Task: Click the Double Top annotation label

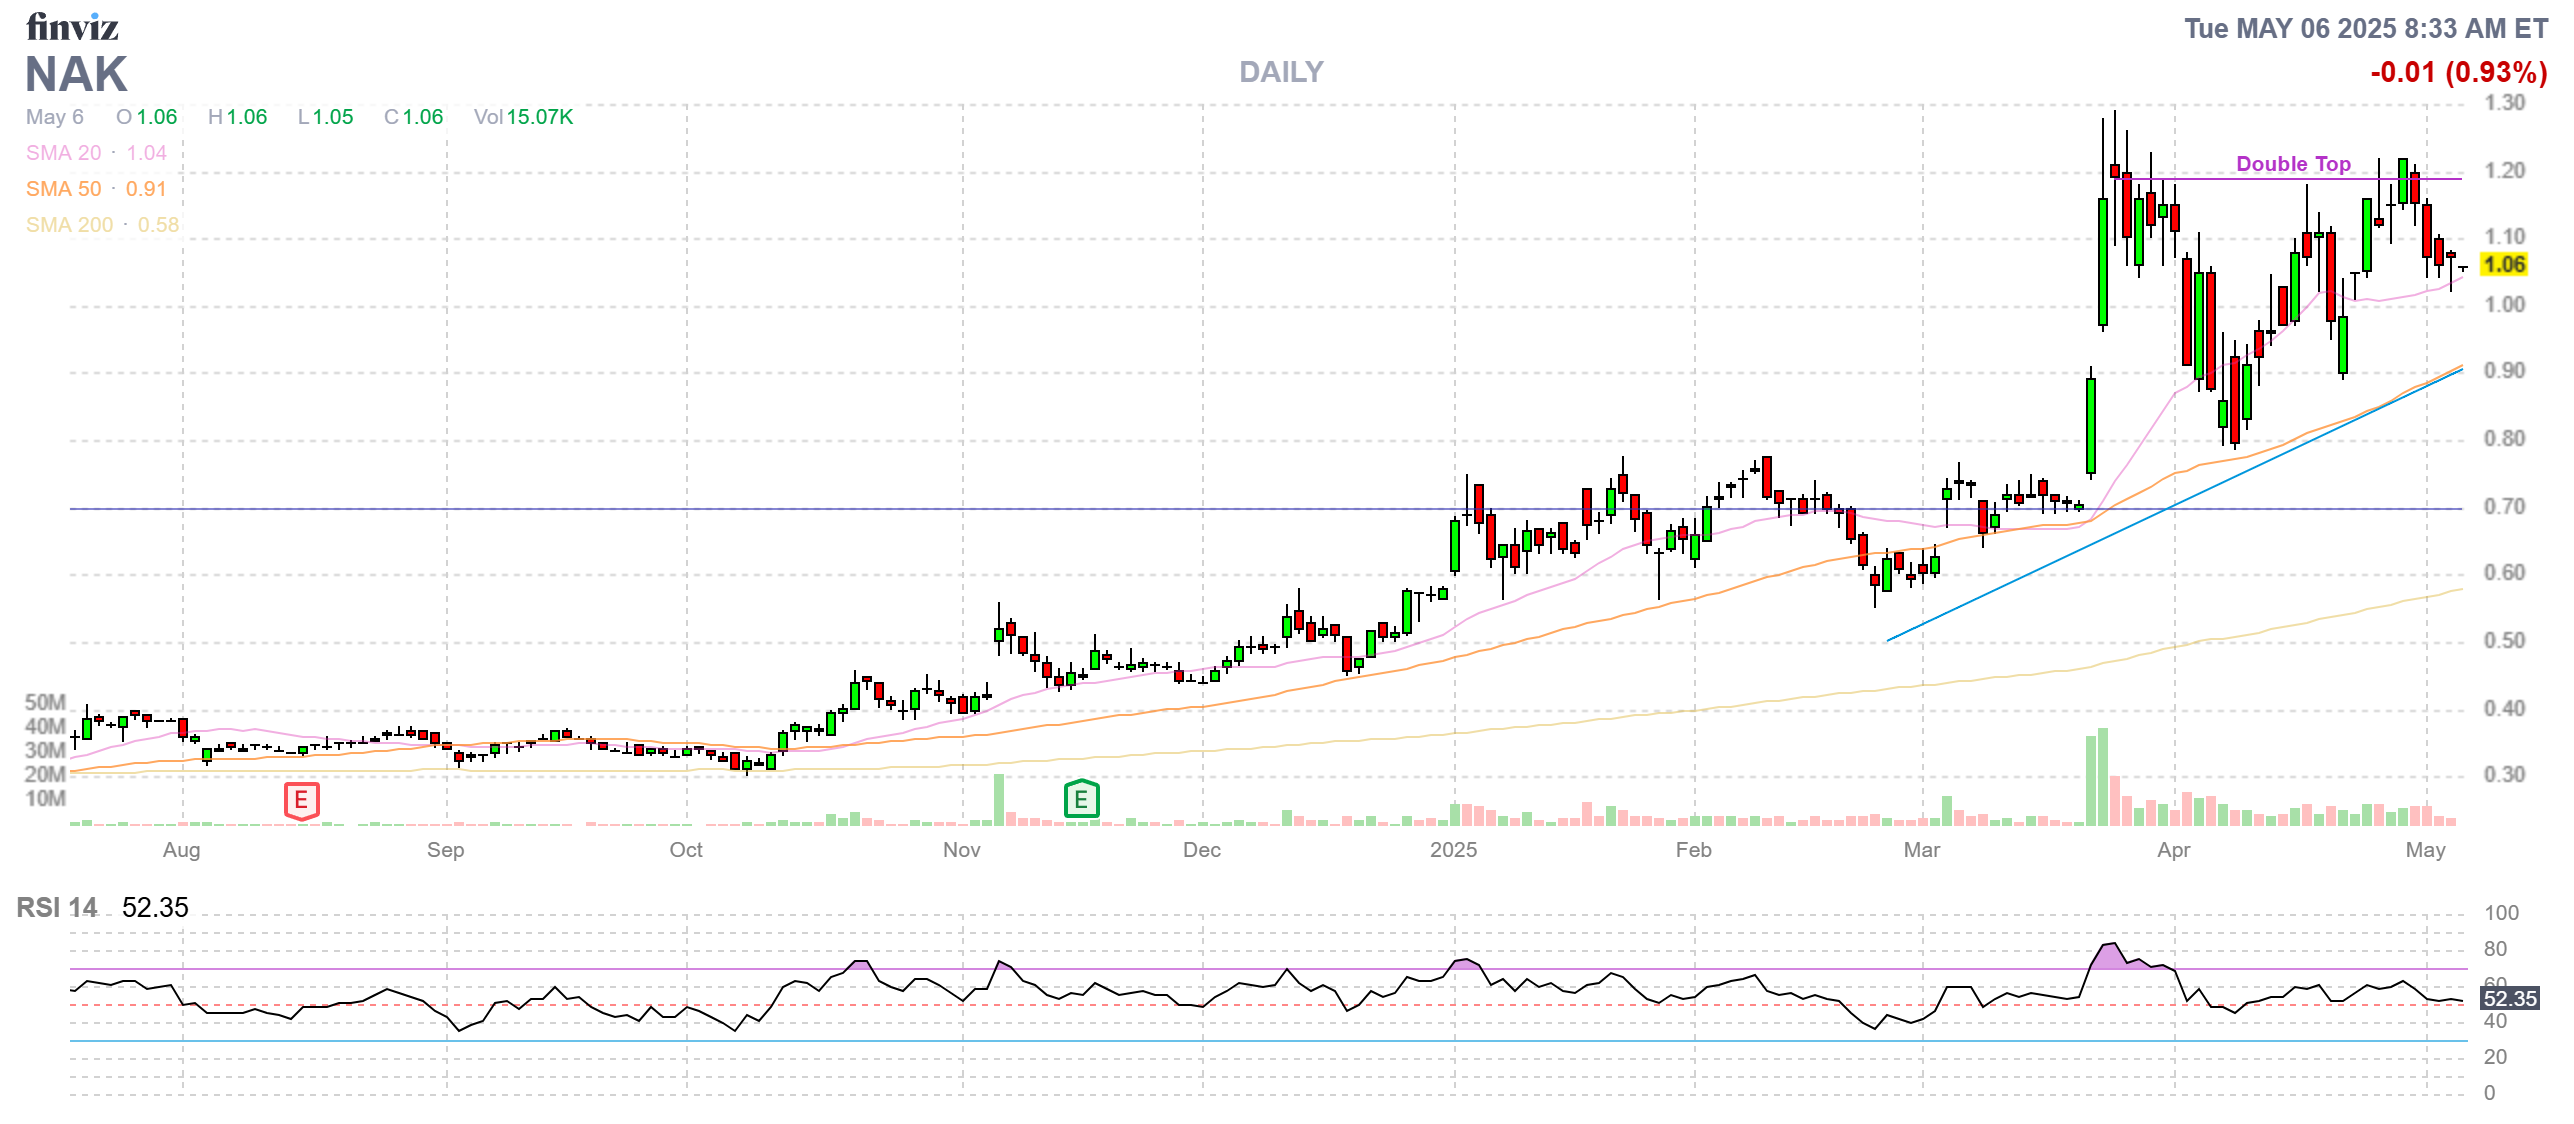Action: coord(2295,164)
